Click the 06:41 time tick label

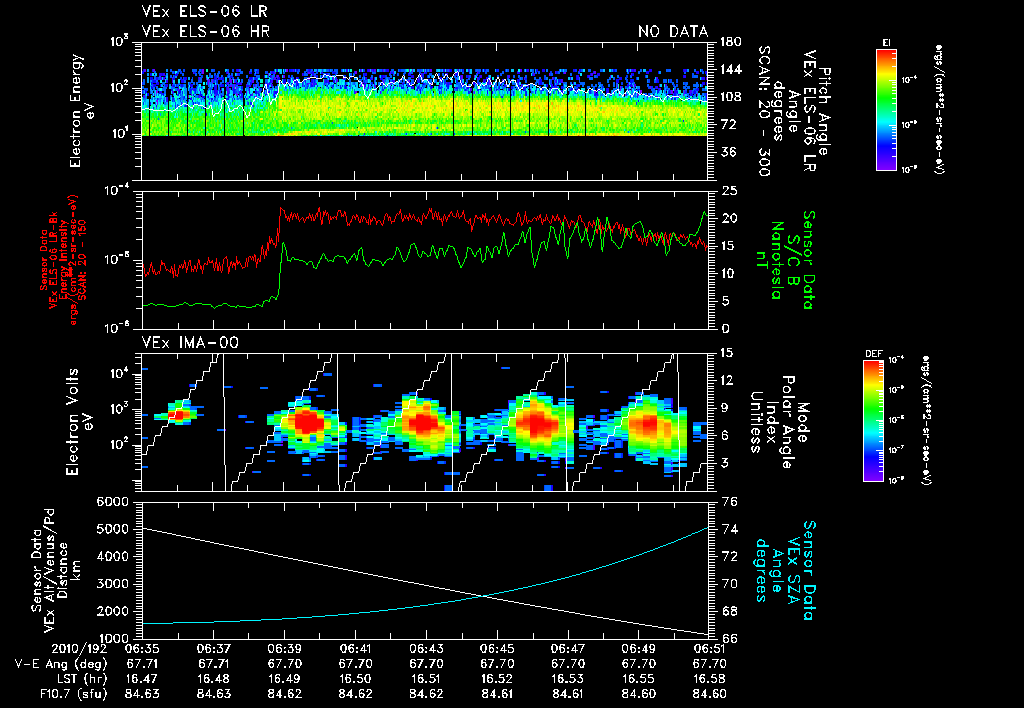[355, 647]
